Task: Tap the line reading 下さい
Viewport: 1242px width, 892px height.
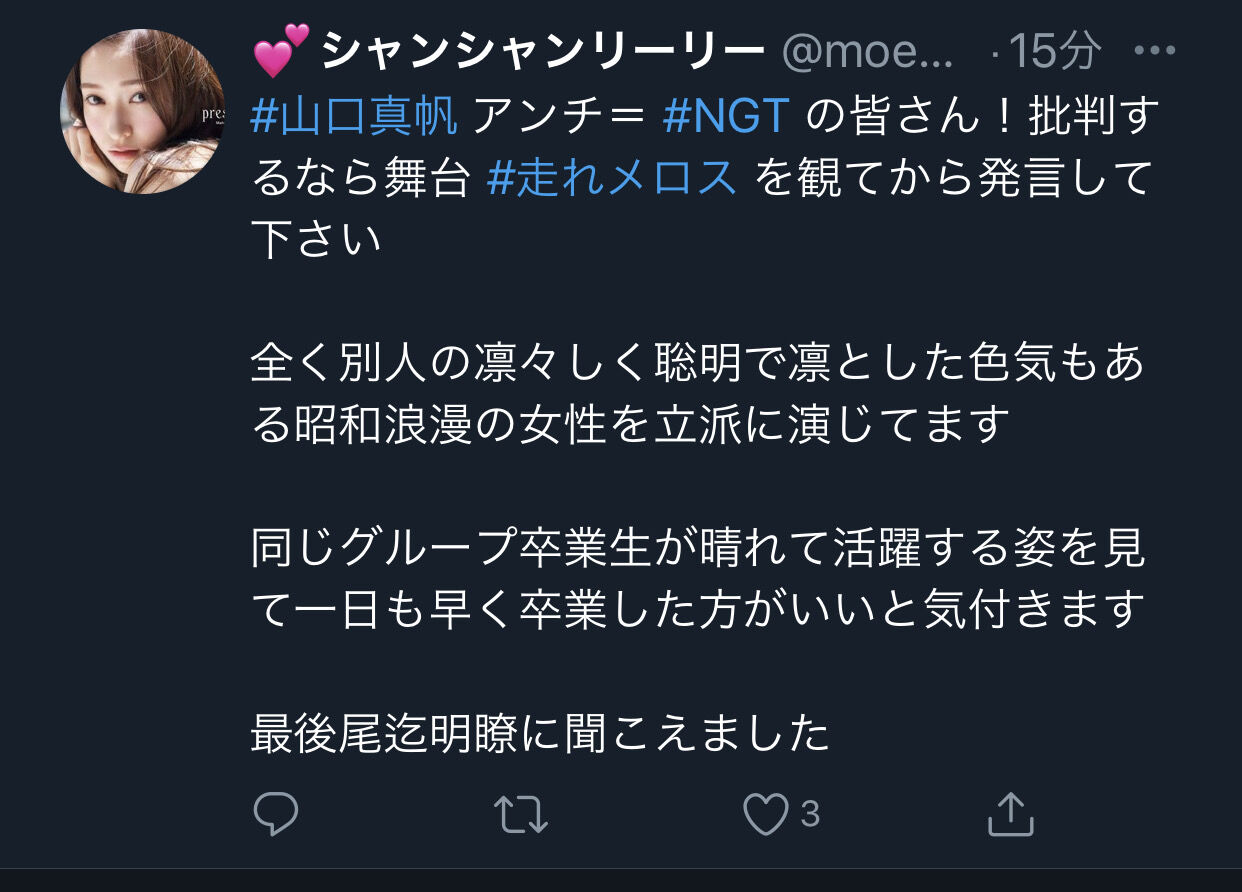Action: click(x=317, y=241)
